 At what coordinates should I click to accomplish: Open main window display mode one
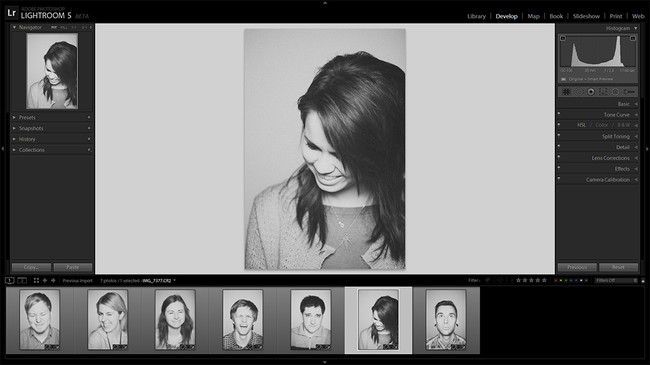[x=9, y=280]
